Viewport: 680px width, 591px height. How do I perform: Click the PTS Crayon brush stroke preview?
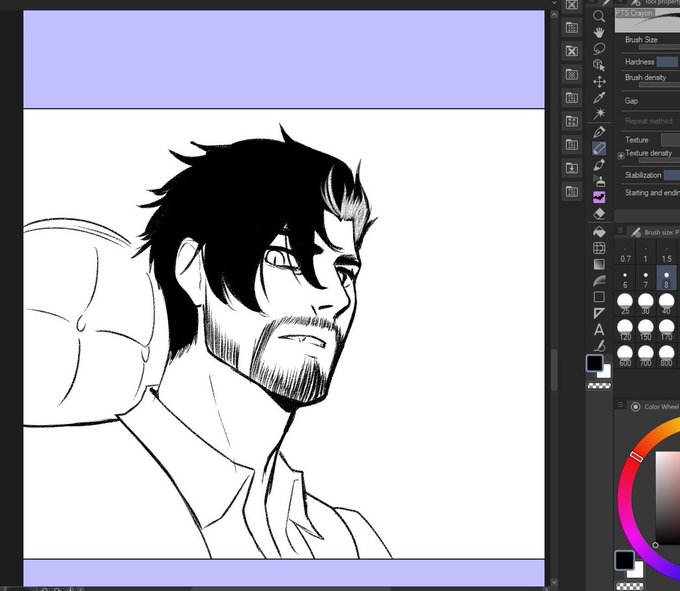pos(647,20)
